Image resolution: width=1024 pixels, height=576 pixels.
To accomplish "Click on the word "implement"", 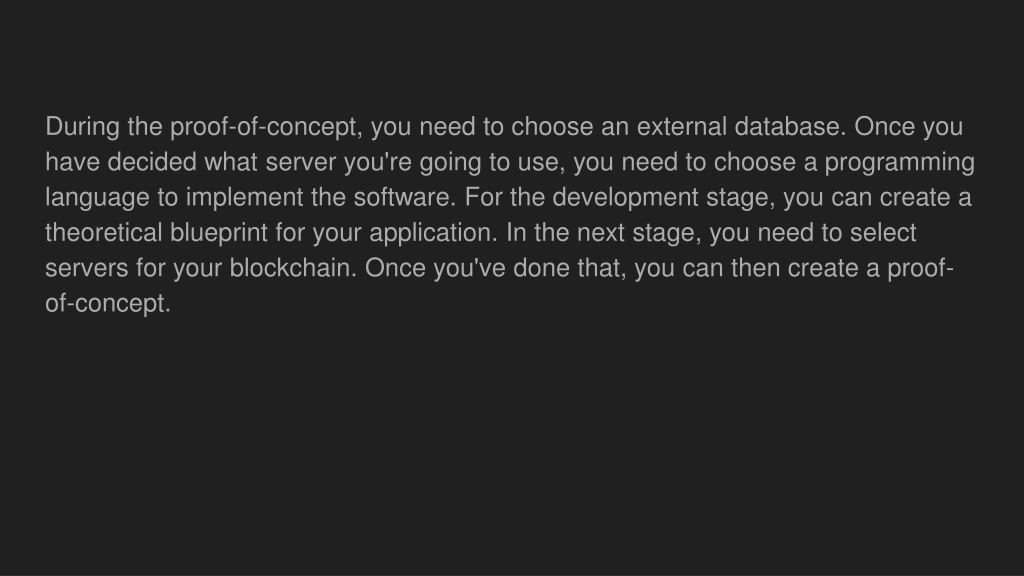I will 244,199.
